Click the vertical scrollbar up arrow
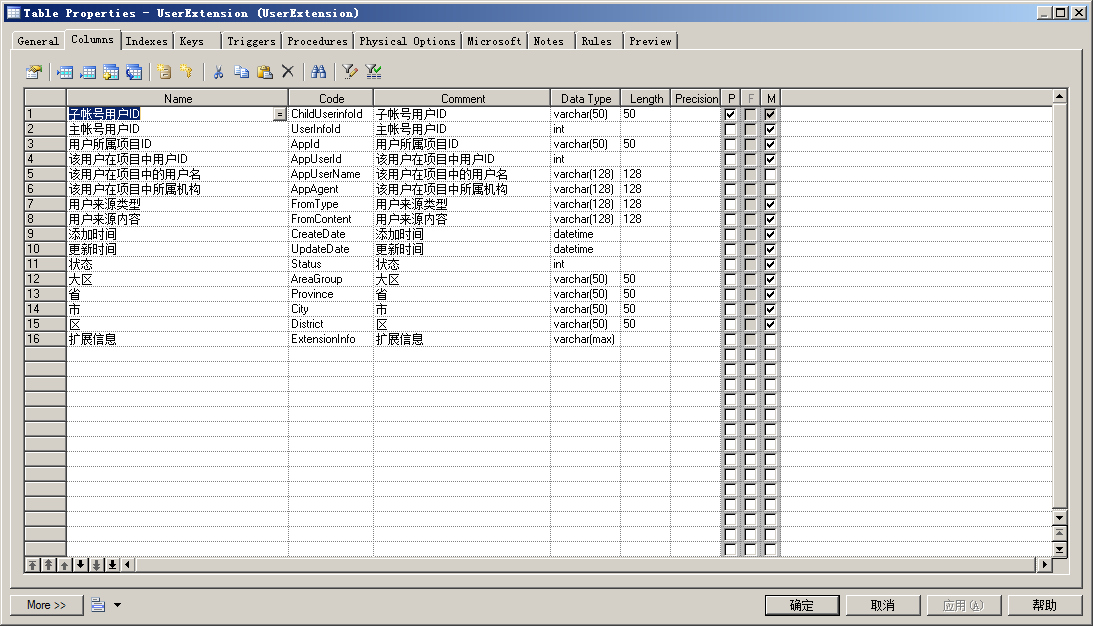1093x626 pixels. pos(1060,97)
